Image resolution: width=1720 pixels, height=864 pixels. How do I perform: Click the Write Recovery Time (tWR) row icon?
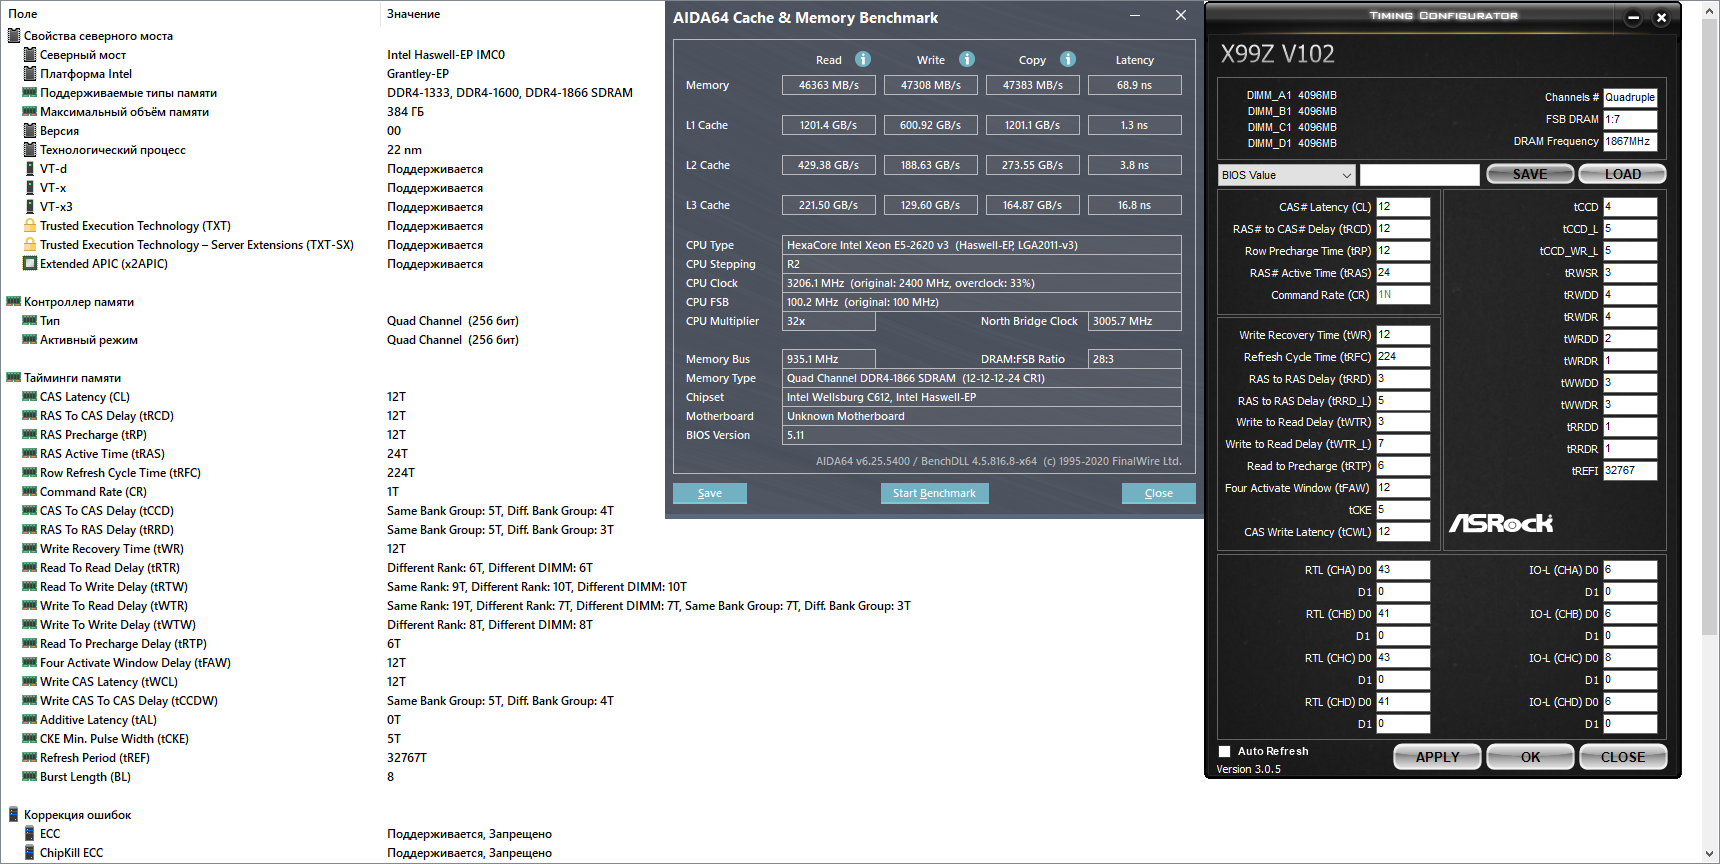click(30, 549)
